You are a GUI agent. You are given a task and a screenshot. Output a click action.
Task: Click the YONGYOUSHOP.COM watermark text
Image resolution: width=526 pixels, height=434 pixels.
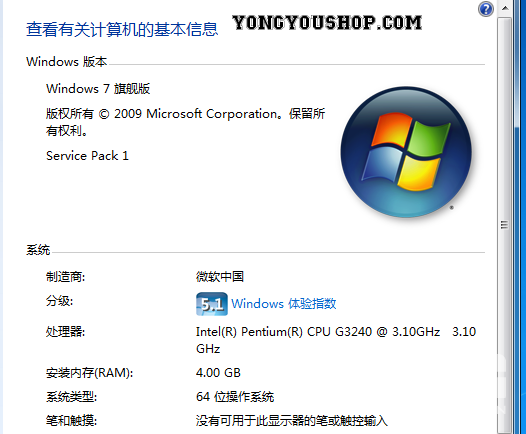pos(327,22)
